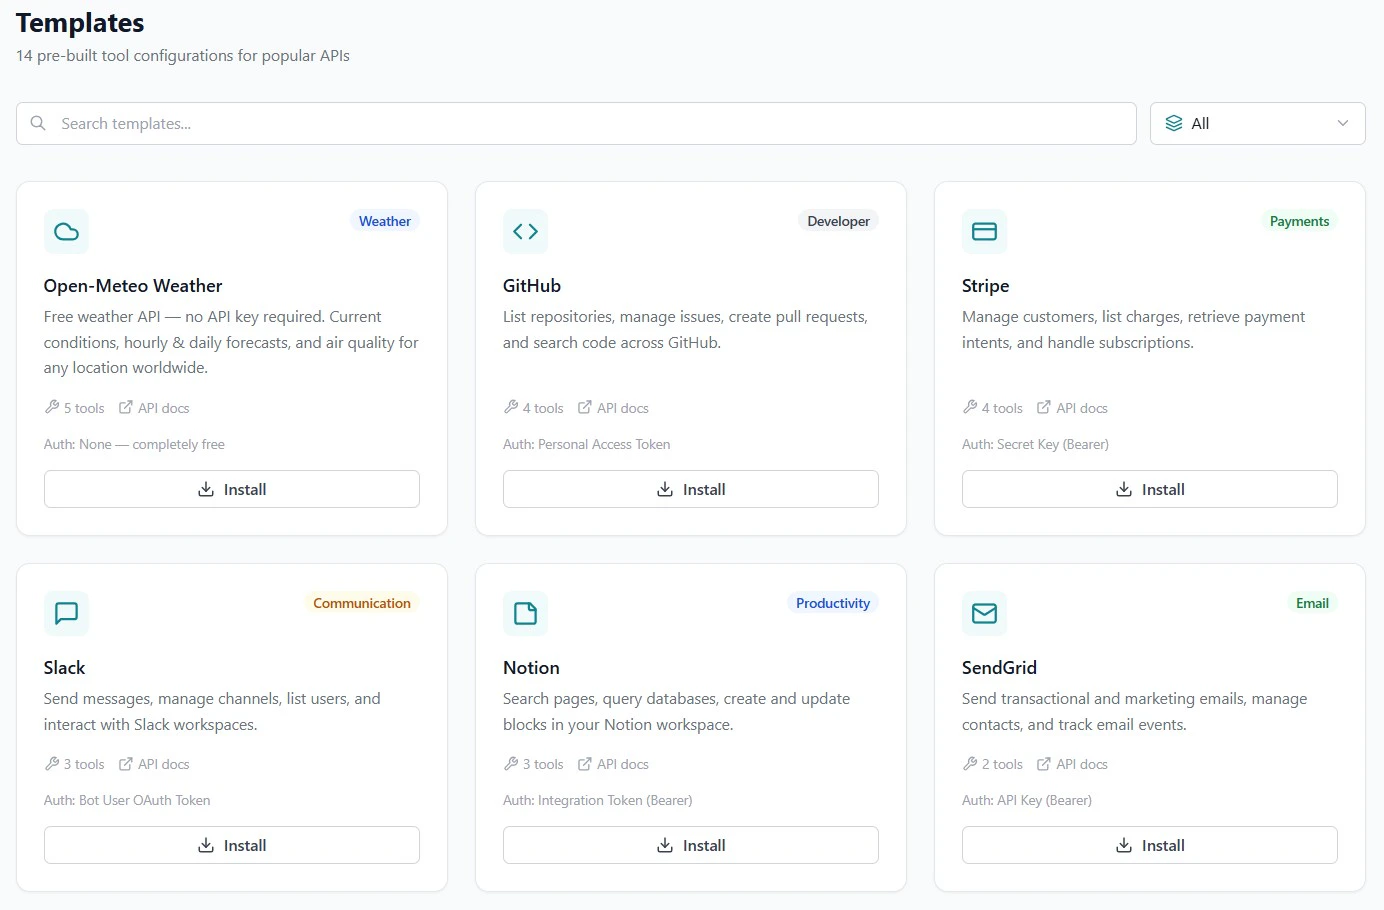Click the Stripe card title
Screen dimensions: 1384x910
point(985,286)
